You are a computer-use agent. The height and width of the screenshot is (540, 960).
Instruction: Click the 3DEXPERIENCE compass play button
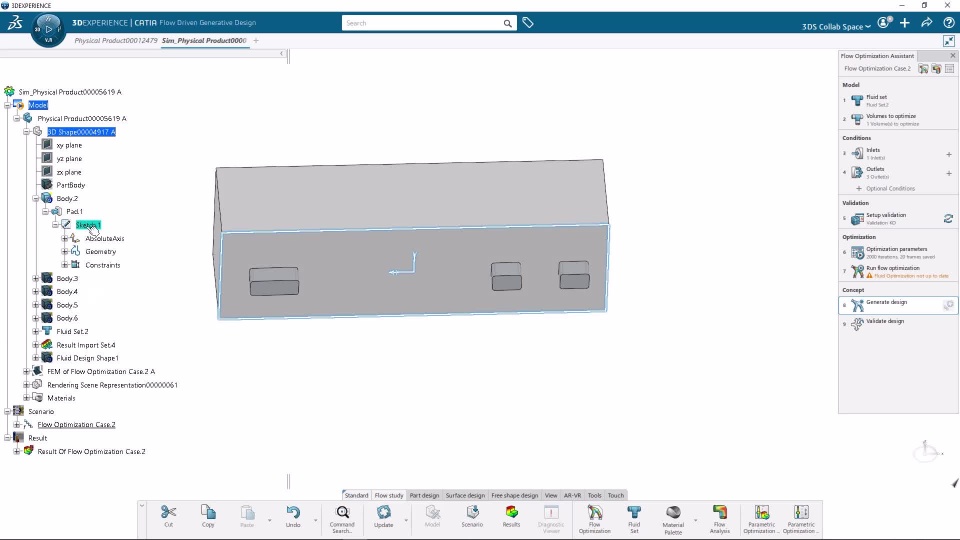tap(48, 29)
